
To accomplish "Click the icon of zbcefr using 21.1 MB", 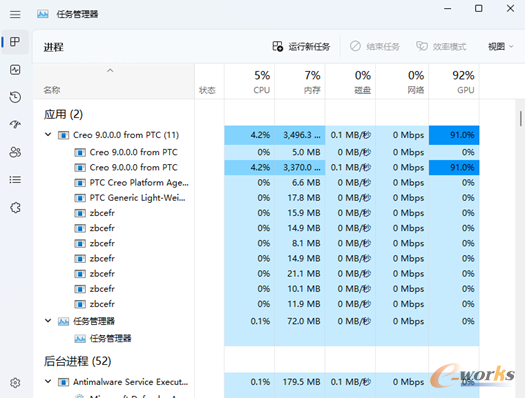I will coord(80,274).
